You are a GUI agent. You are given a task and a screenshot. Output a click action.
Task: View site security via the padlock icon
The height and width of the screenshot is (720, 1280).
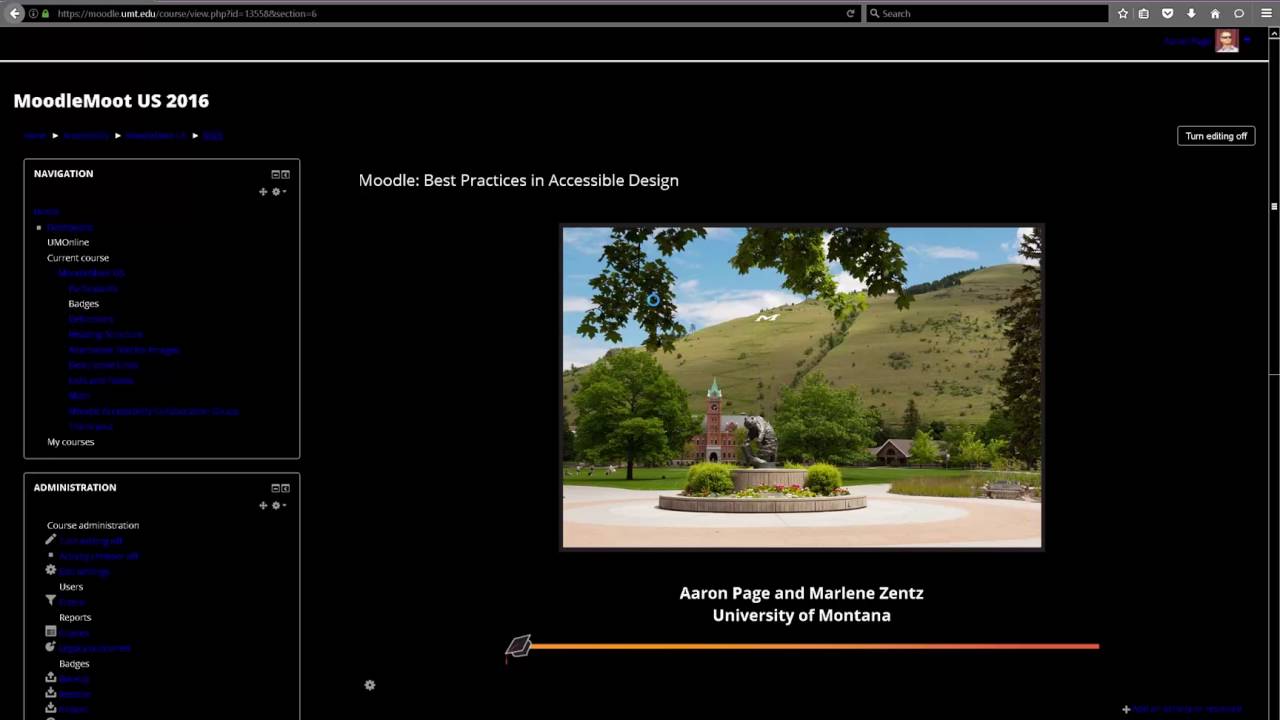(x=45, y=13)
